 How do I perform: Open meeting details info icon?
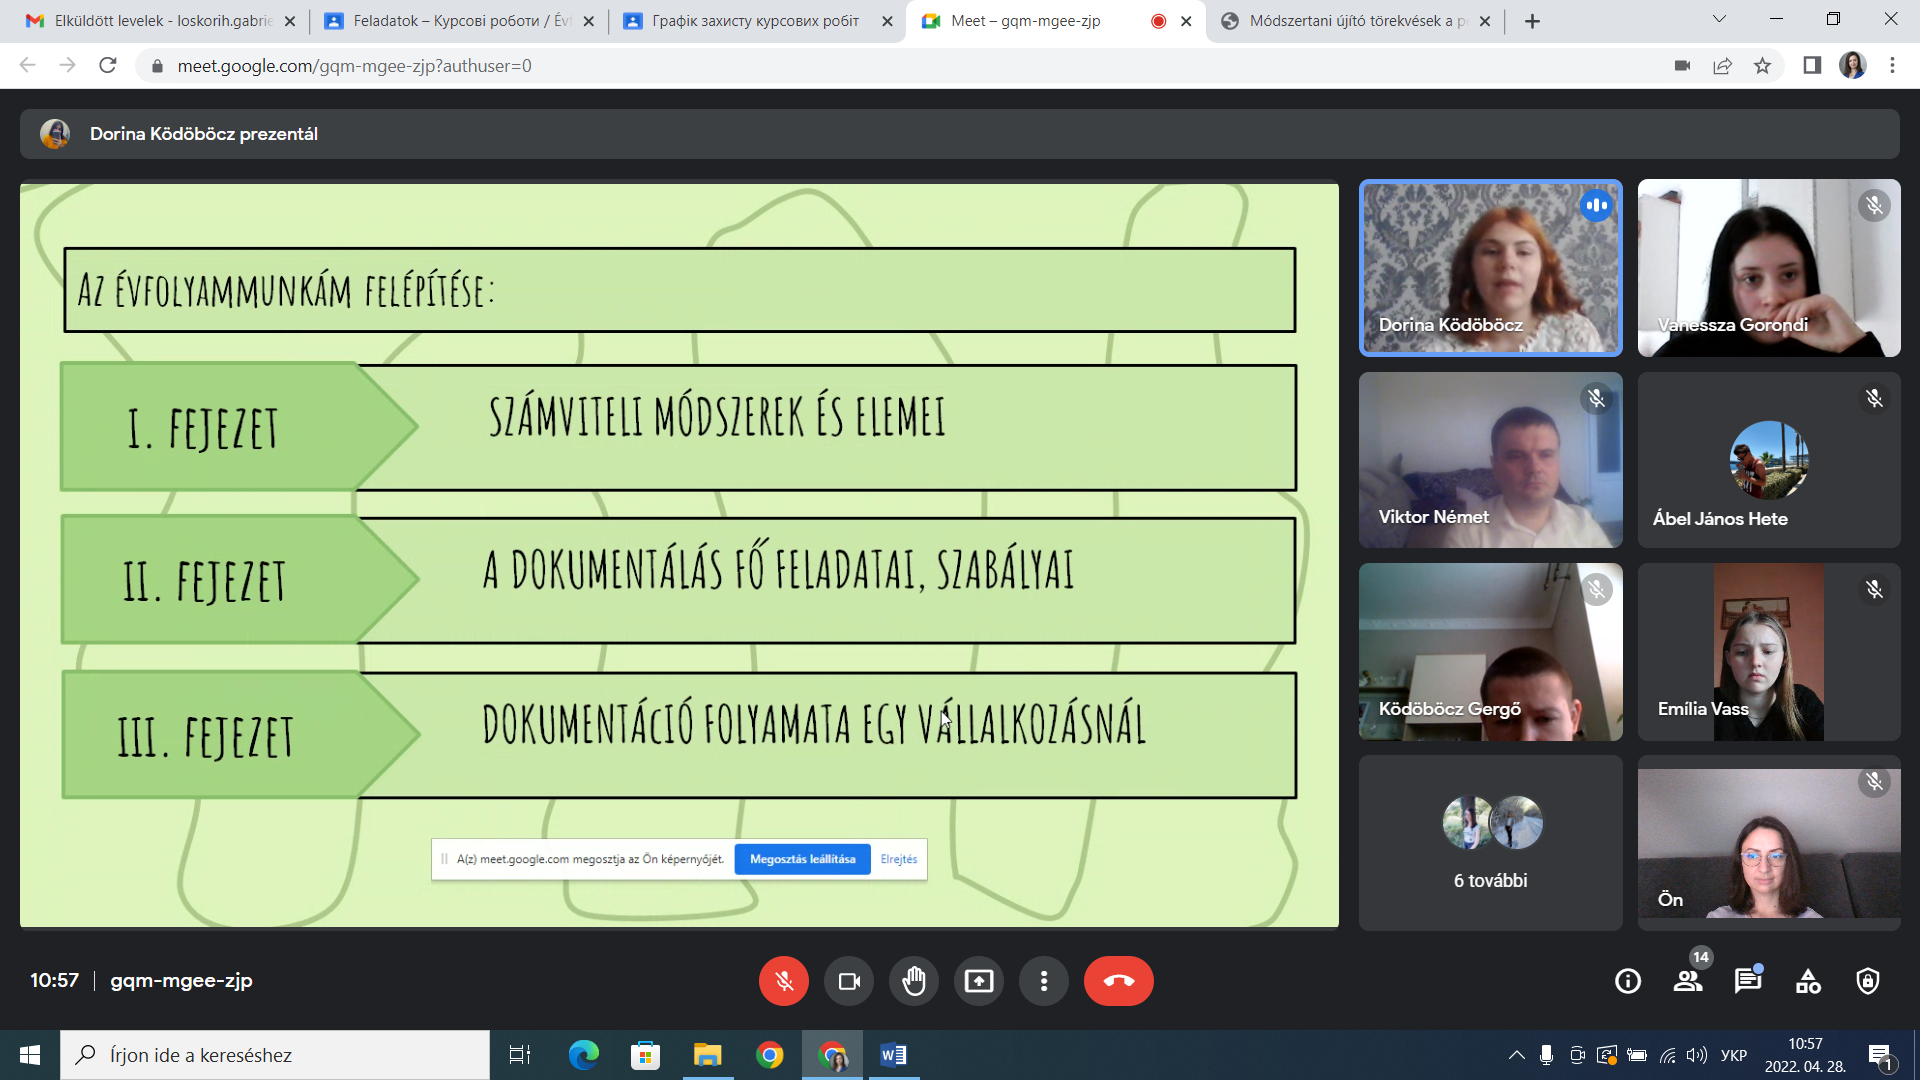point(1628,981)
